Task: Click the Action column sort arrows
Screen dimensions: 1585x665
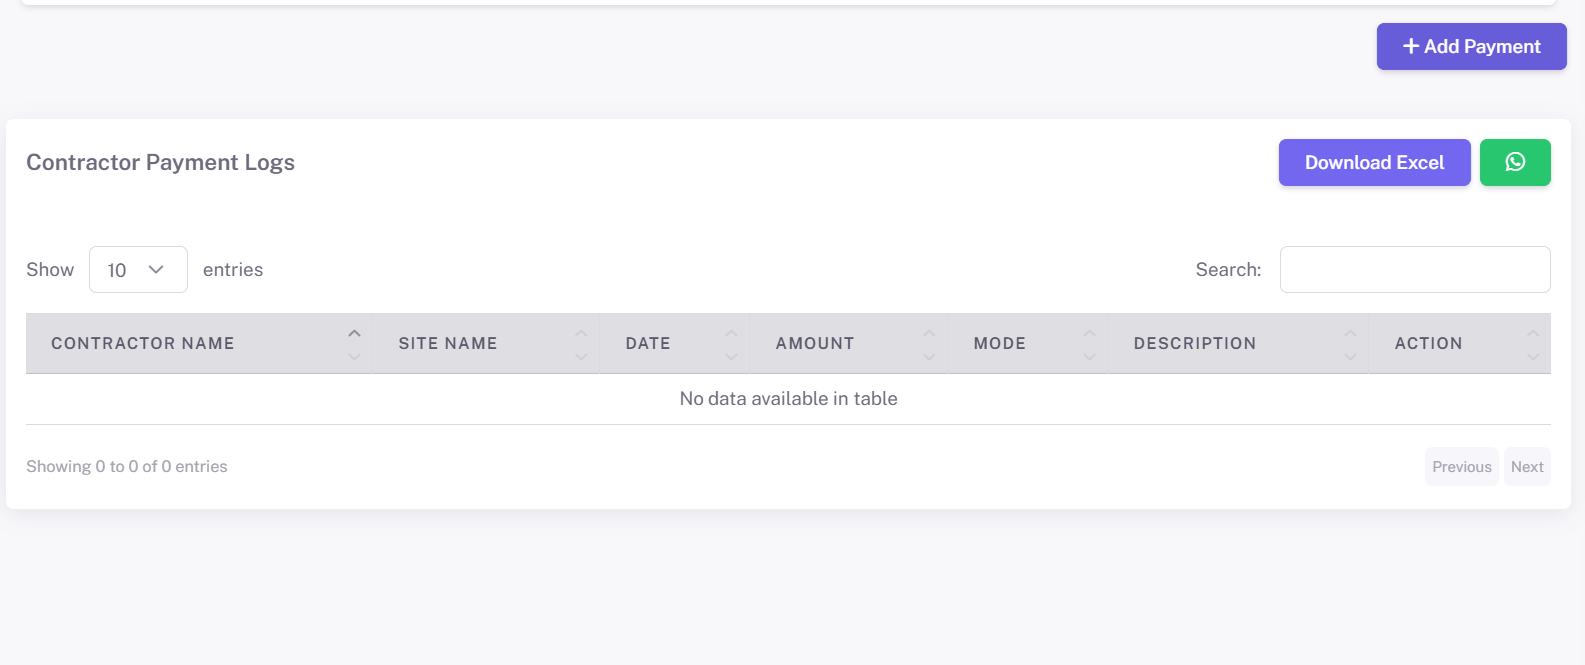Action: [1533, 344]
